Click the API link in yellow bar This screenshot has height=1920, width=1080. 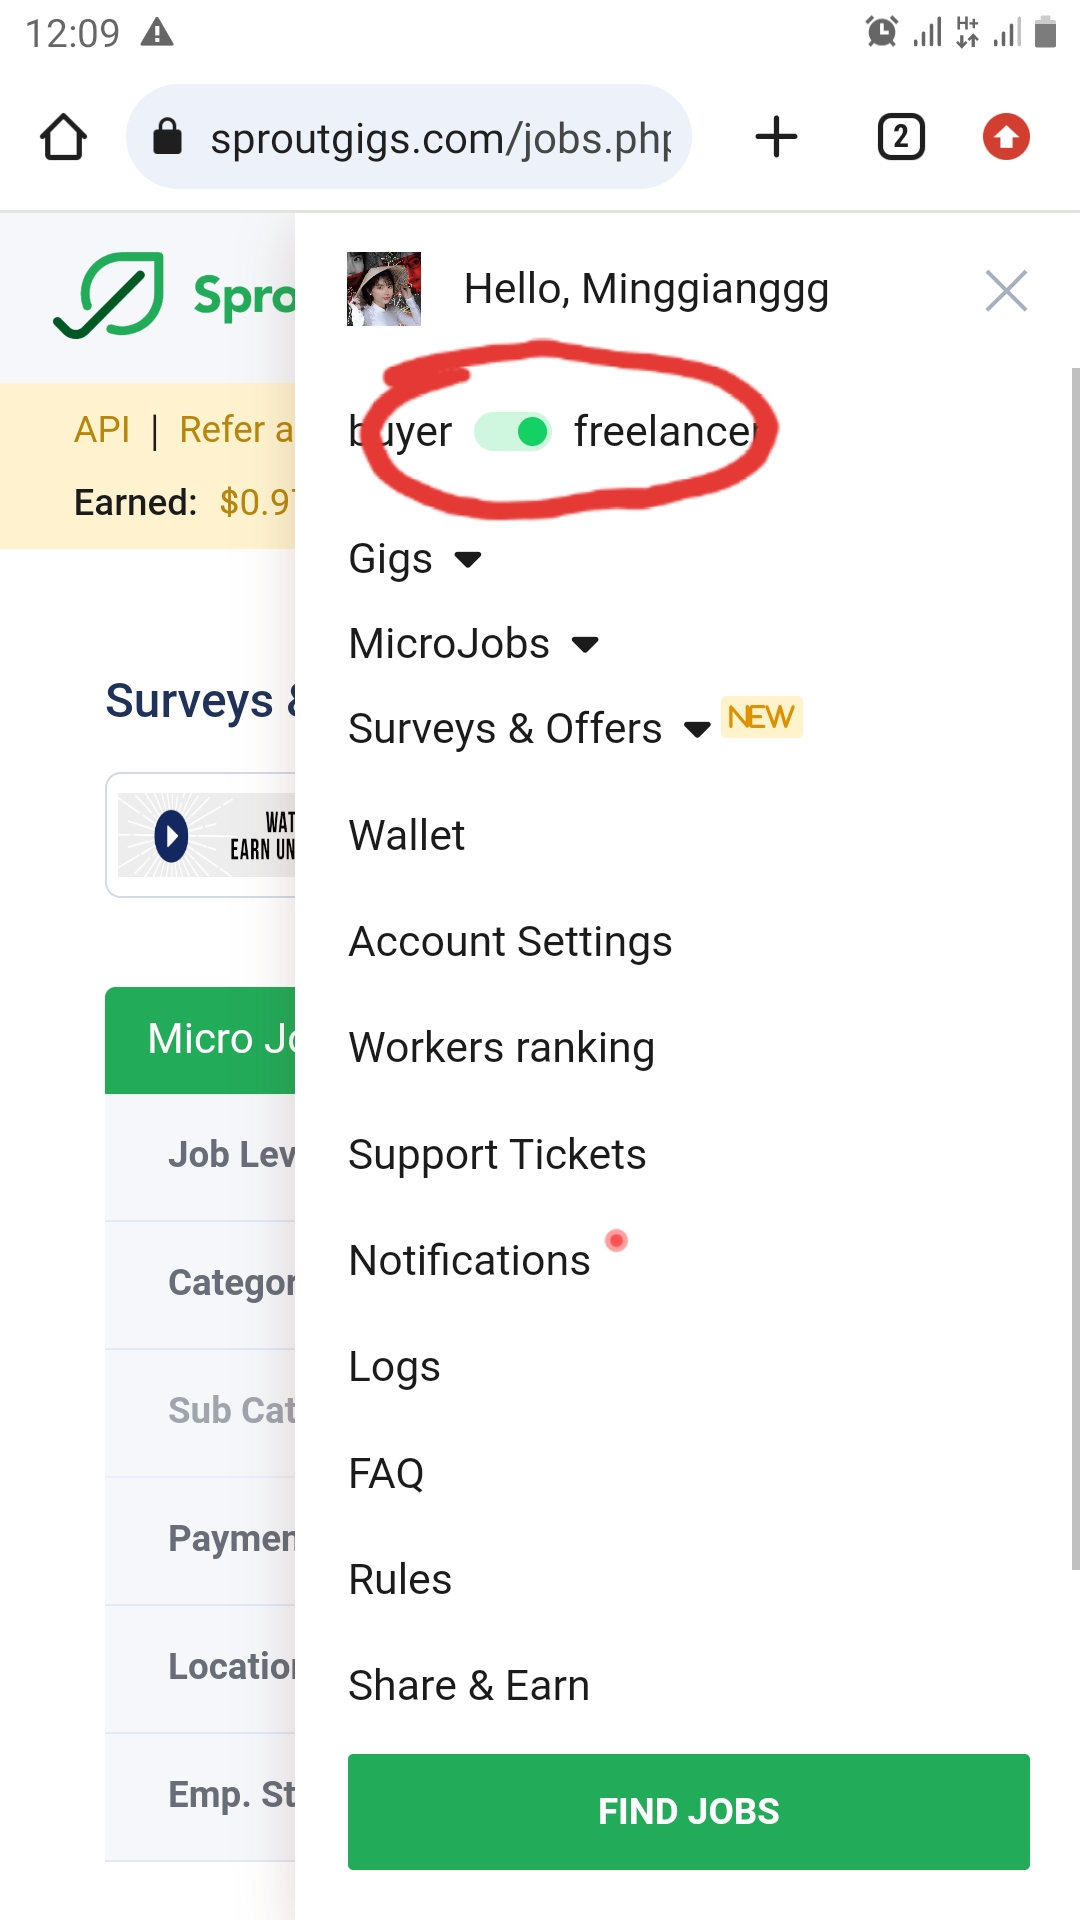[x=102, y=430]
